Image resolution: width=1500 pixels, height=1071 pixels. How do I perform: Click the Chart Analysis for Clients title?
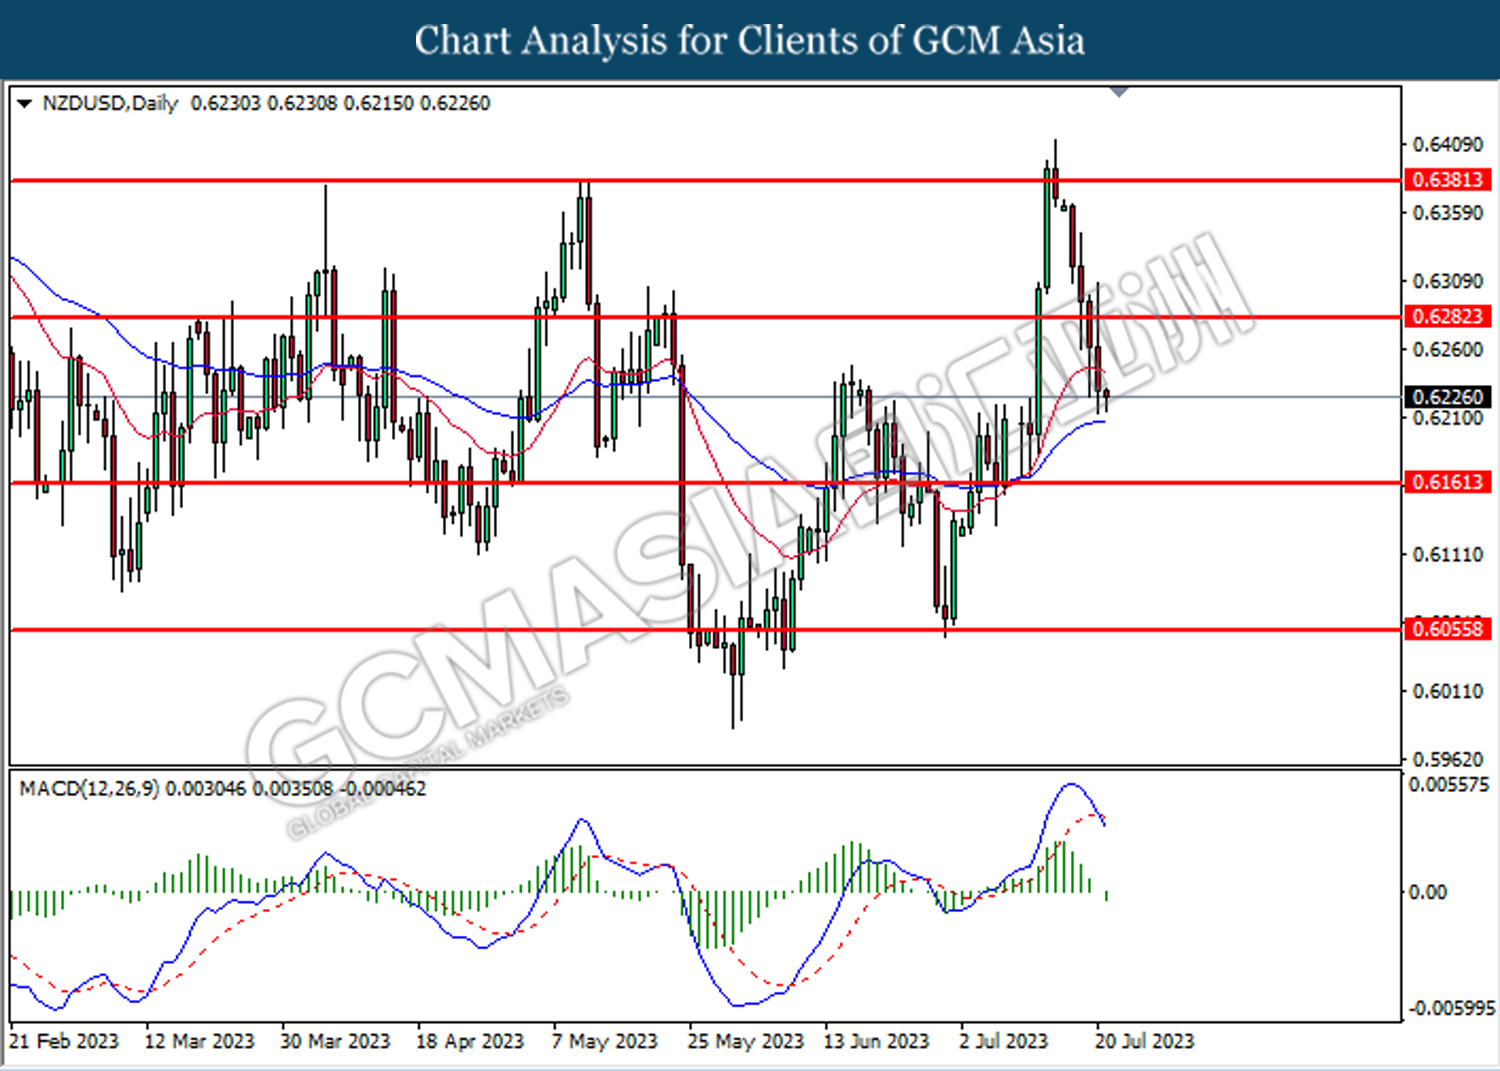(x=750, y=40)
